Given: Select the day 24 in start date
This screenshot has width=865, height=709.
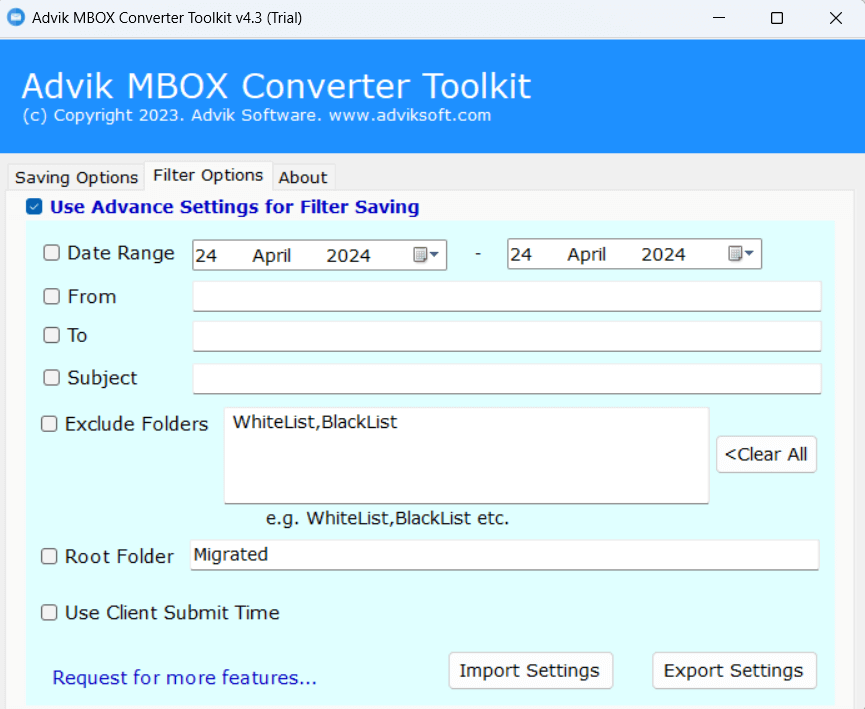Looking at the screenshot, I should [206, 255].
